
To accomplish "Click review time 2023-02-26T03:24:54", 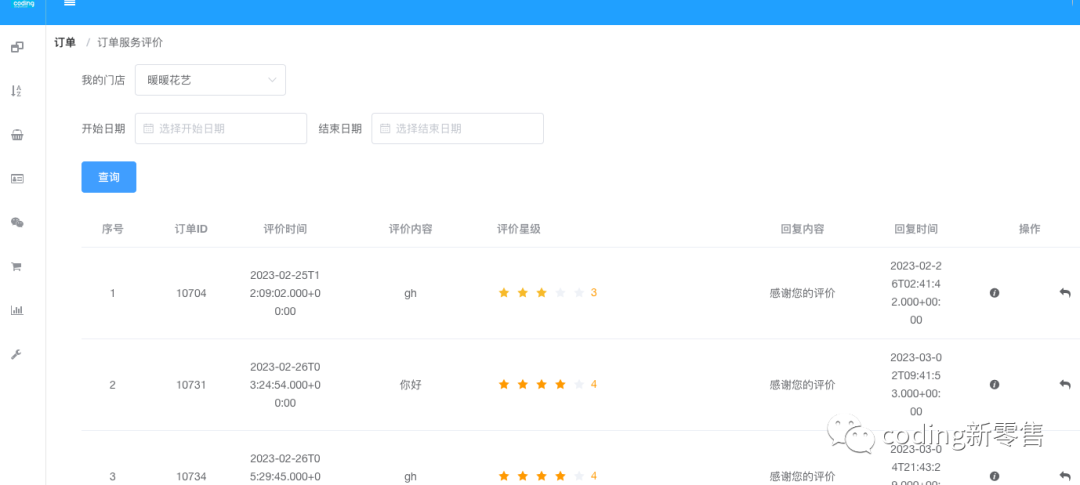I will [x=285, y=384].
